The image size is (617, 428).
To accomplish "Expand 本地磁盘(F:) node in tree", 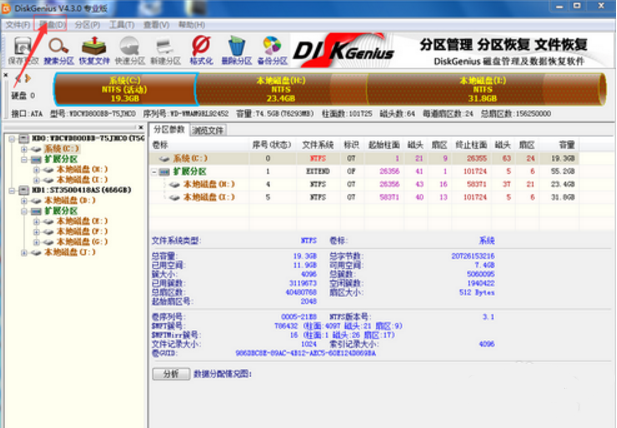I will pos(37,231).
